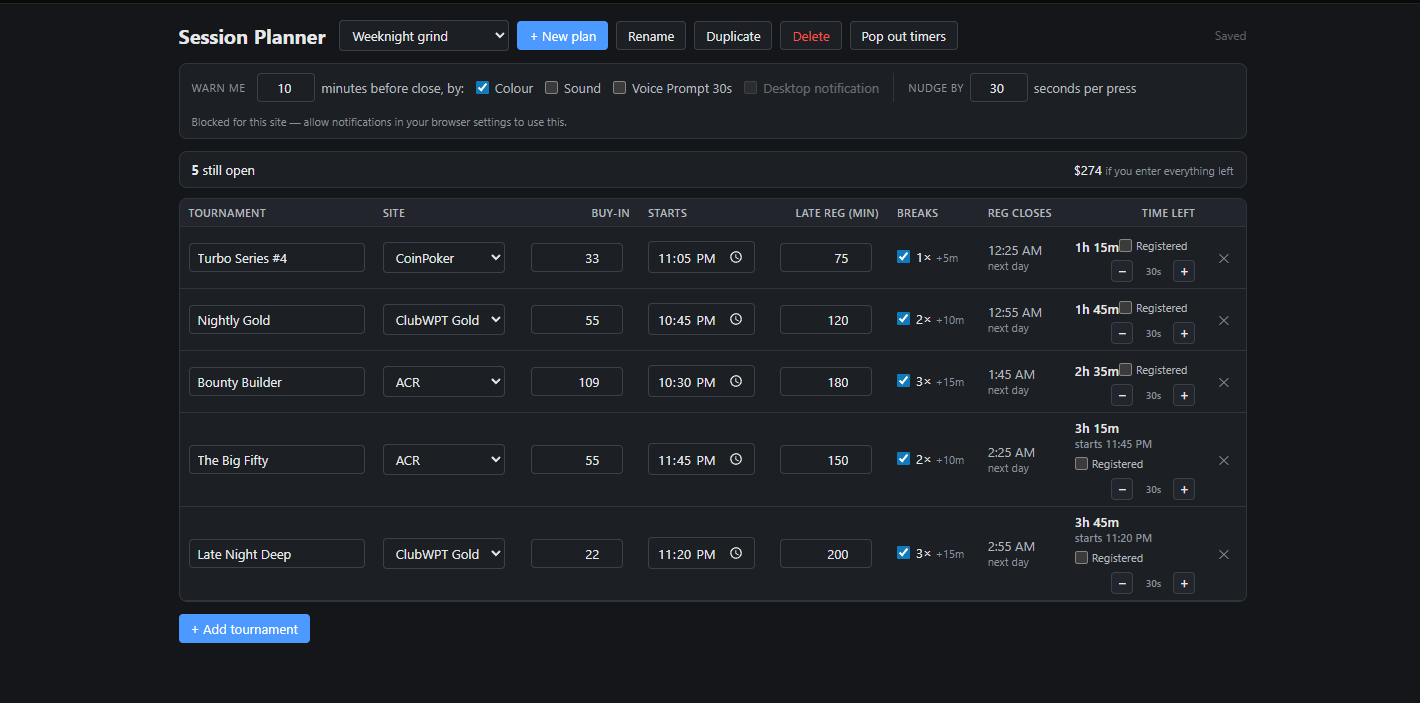Duplicate the current plan
The height and width of the screenshot is (703, 1420).
pos(733,36)
